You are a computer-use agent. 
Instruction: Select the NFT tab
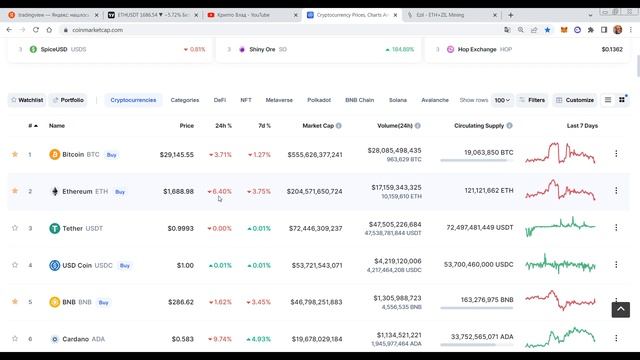(246, 100)
